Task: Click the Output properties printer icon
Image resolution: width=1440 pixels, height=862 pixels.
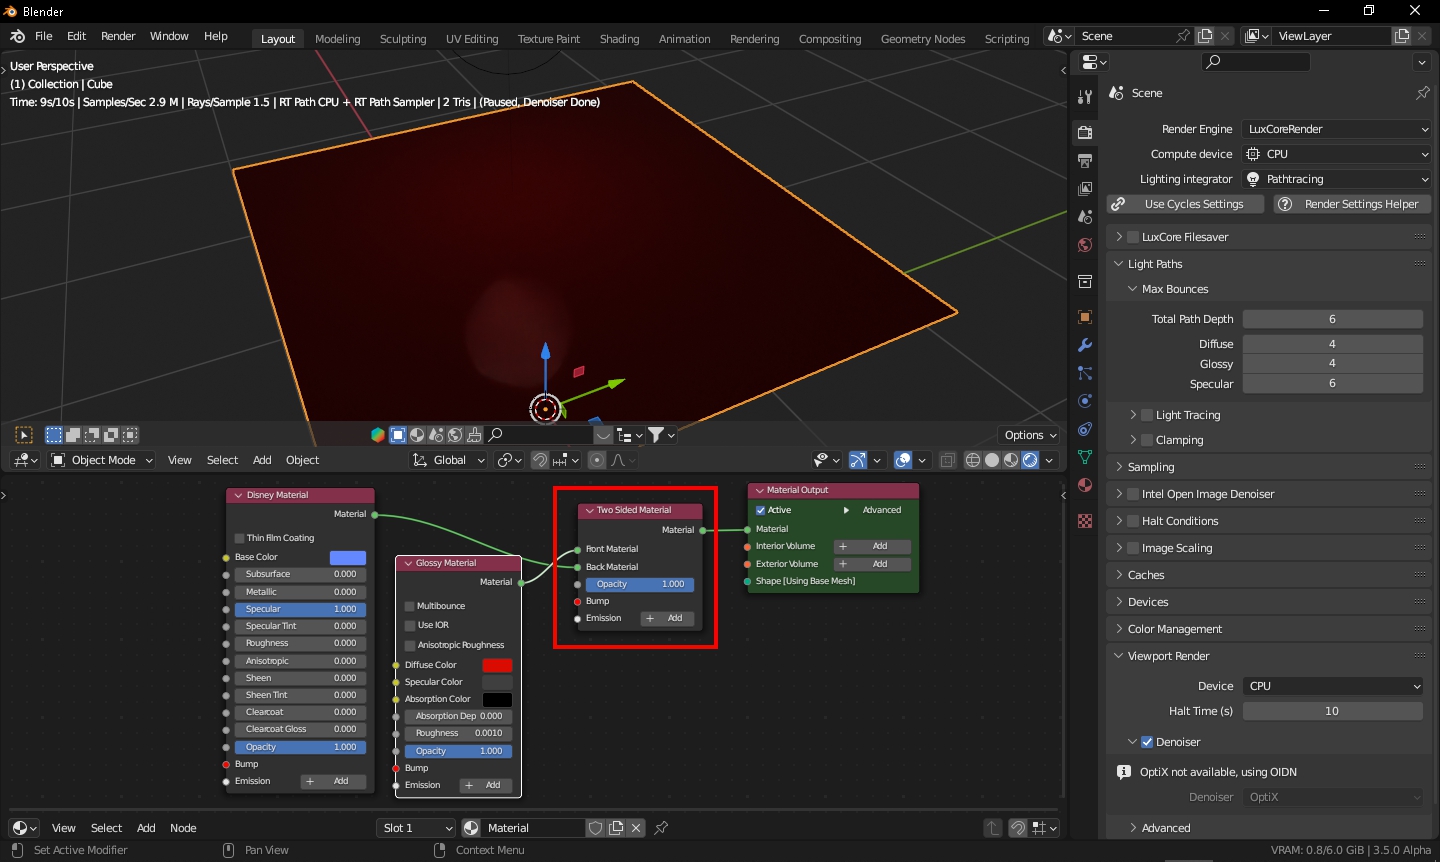Action: [x=1085, y=160]
